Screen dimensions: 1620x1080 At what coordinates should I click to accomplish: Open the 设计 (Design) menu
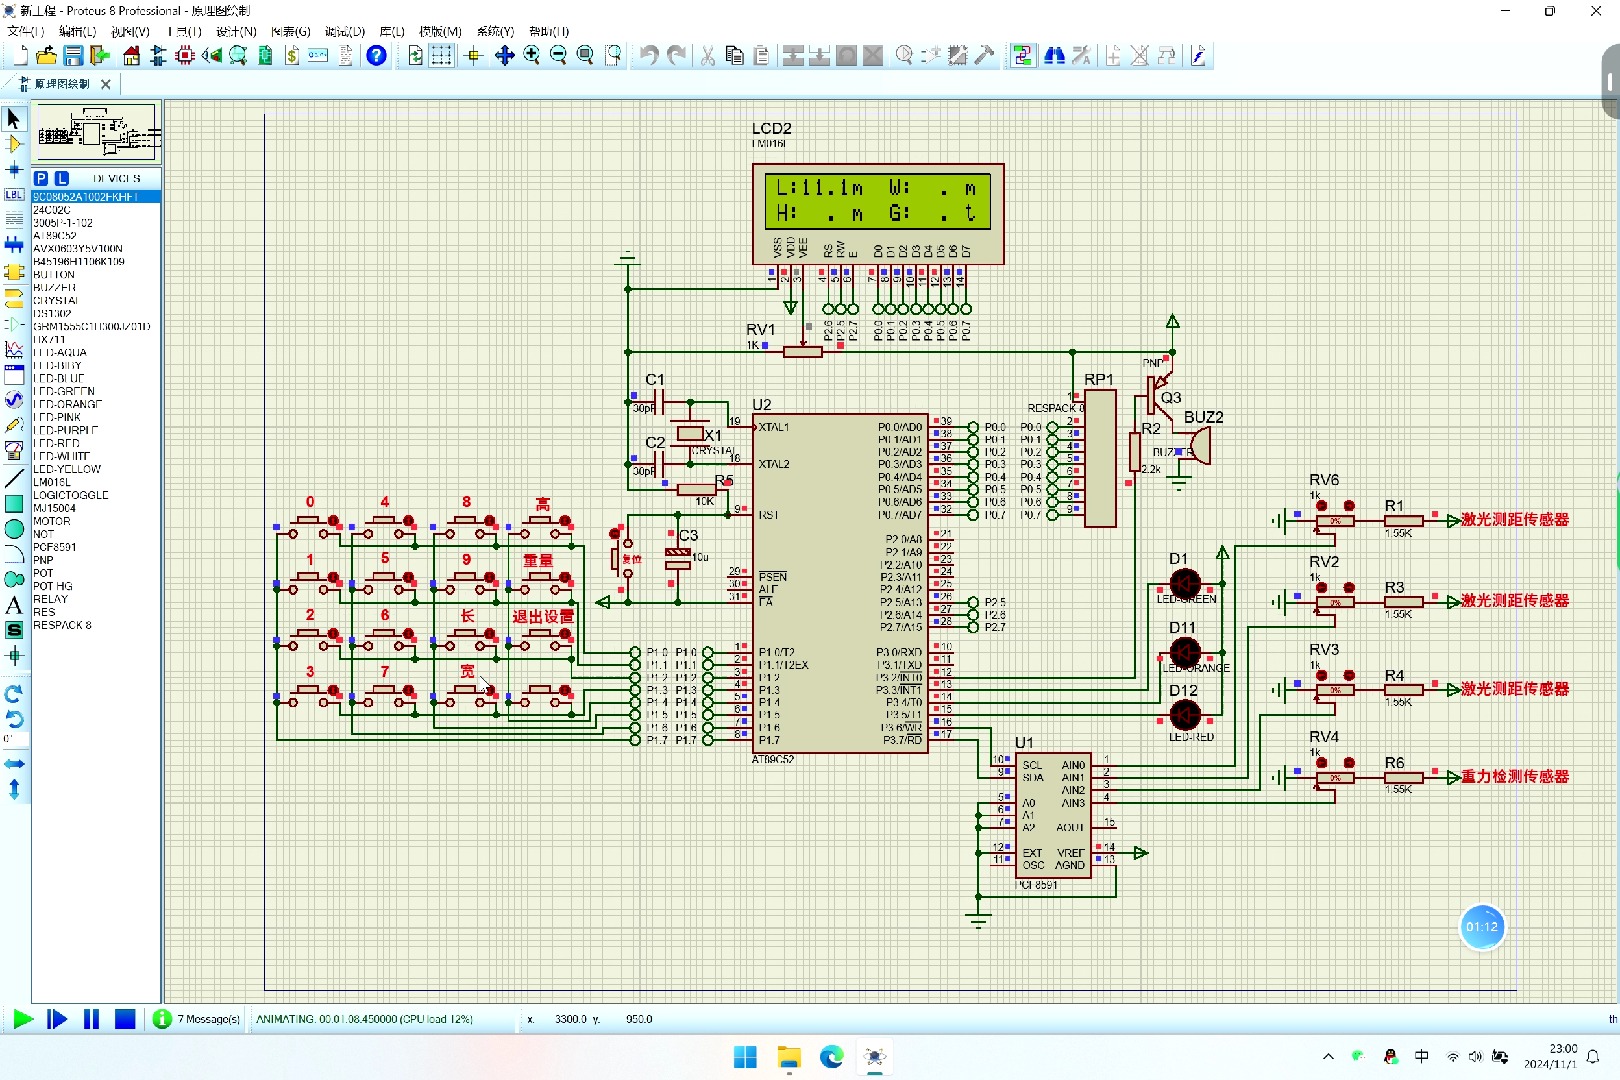click(x=236, y=32)
